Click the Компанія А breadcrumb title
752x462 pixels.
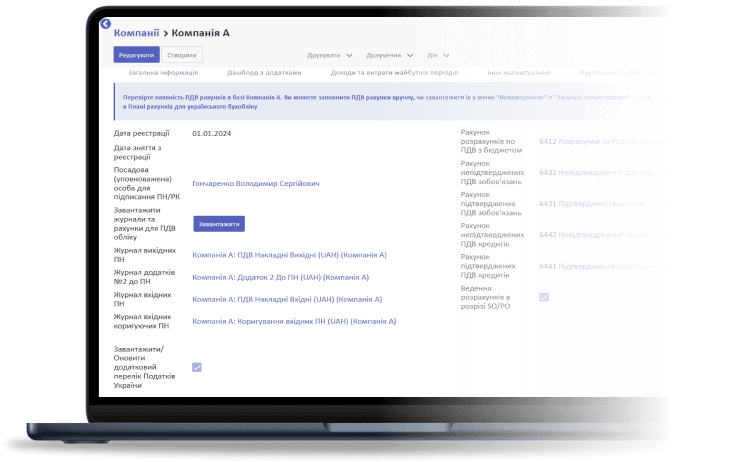pyautogui.click(x=200, y=33)
